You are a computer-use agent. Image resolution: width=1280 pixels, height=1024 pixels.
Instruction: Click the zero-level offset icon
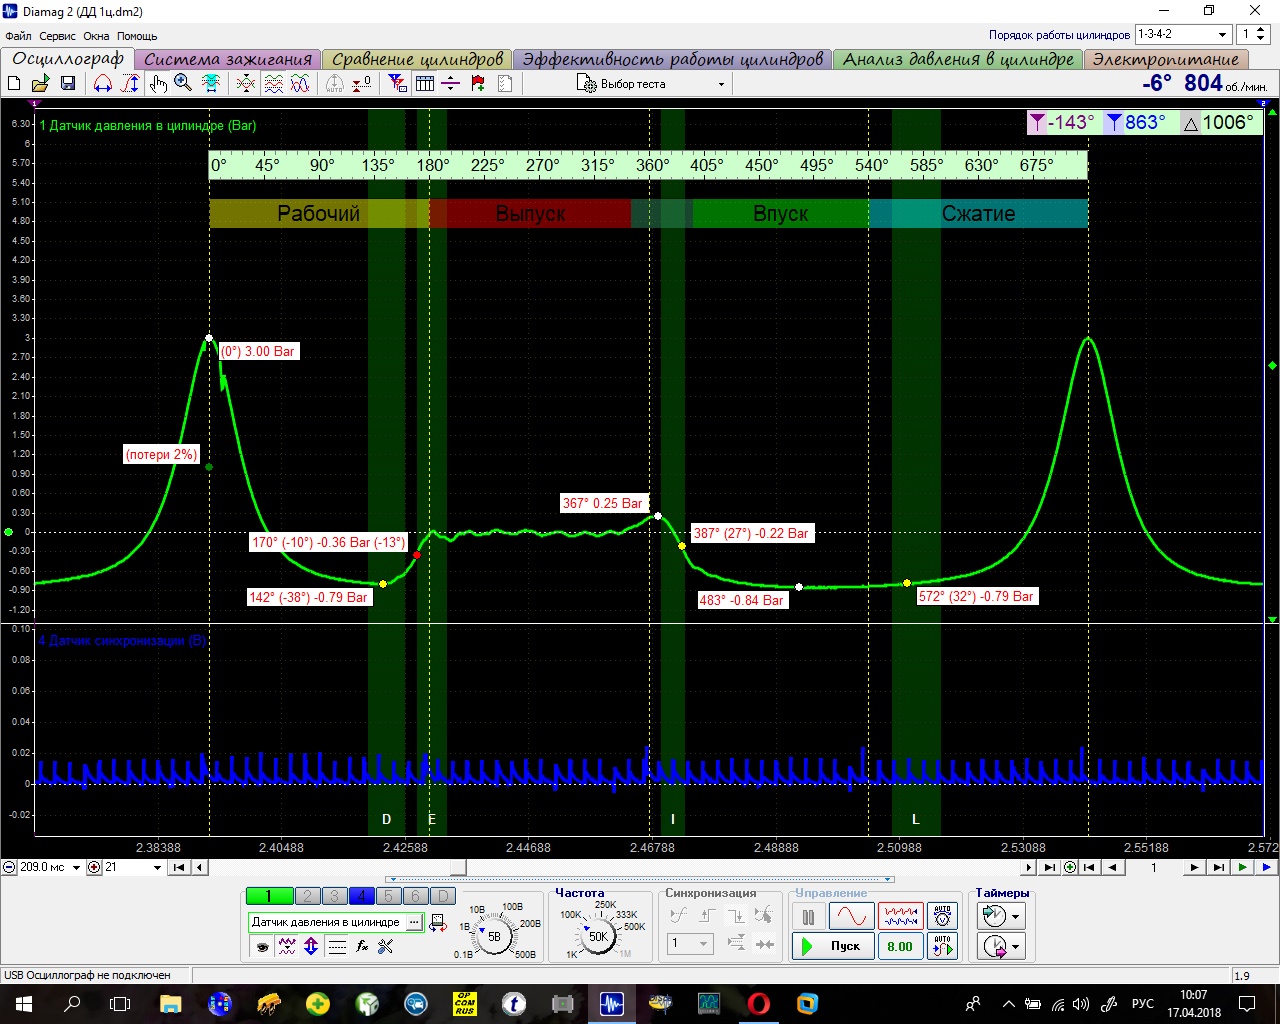(362, 84)
